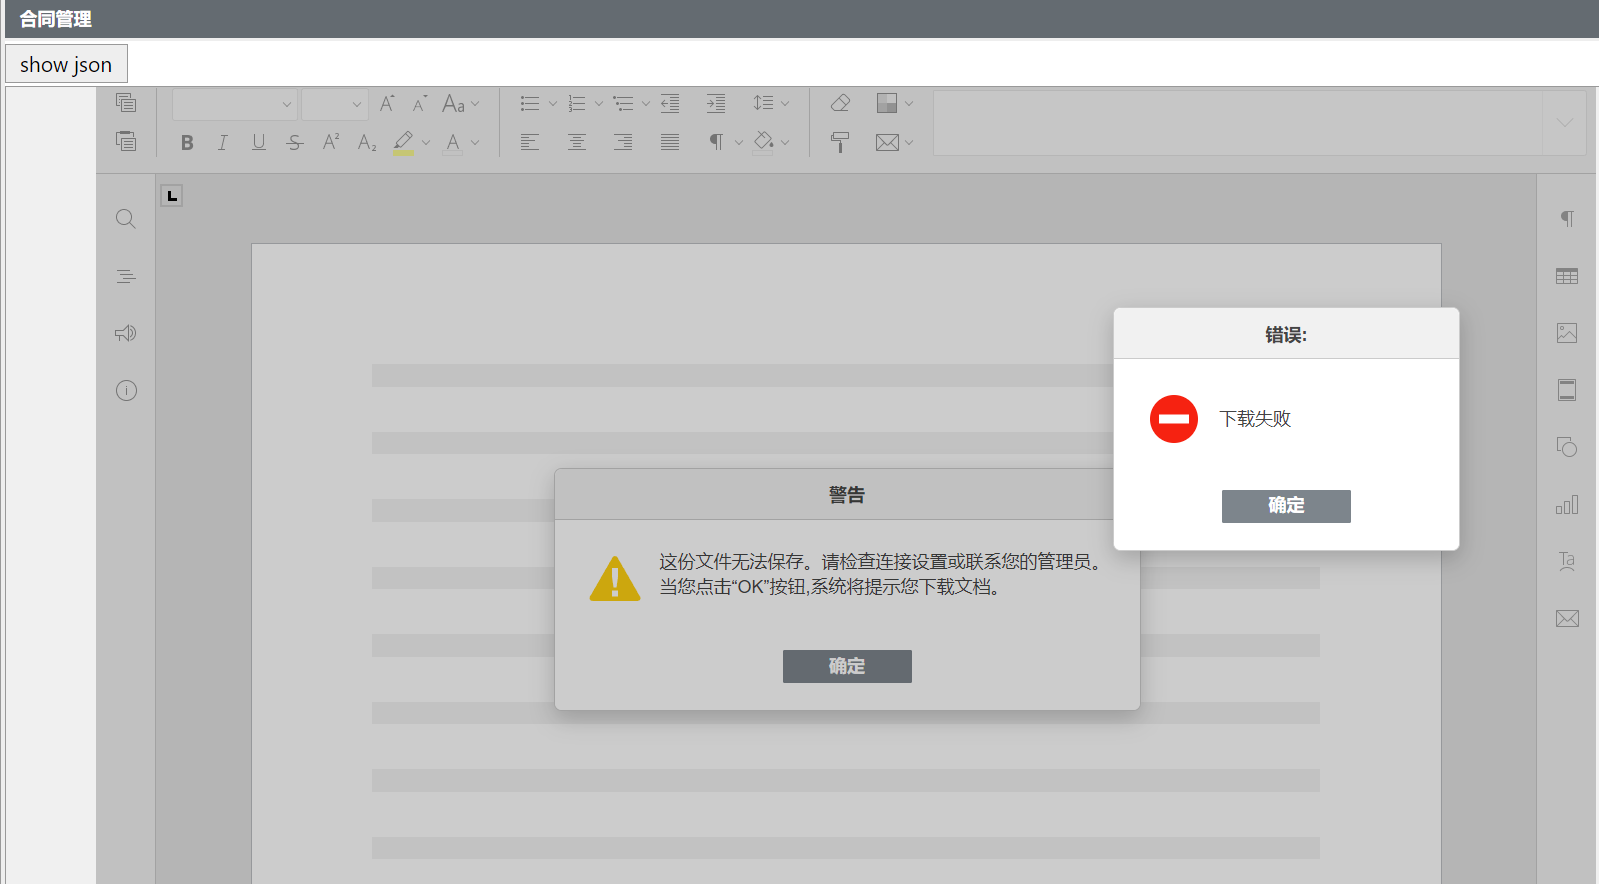Toggle strikethrough formatting
This screenshot has width=1599, height=884.
(x=295, y=142)
